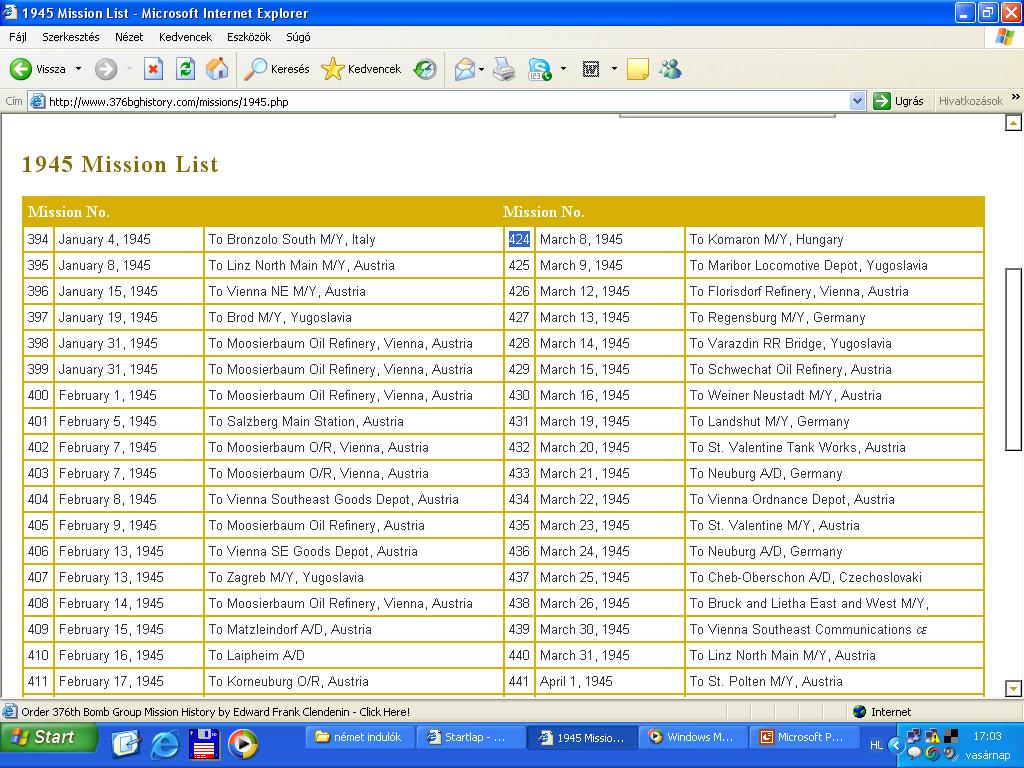Open Kedvencek favorites star

361,69
